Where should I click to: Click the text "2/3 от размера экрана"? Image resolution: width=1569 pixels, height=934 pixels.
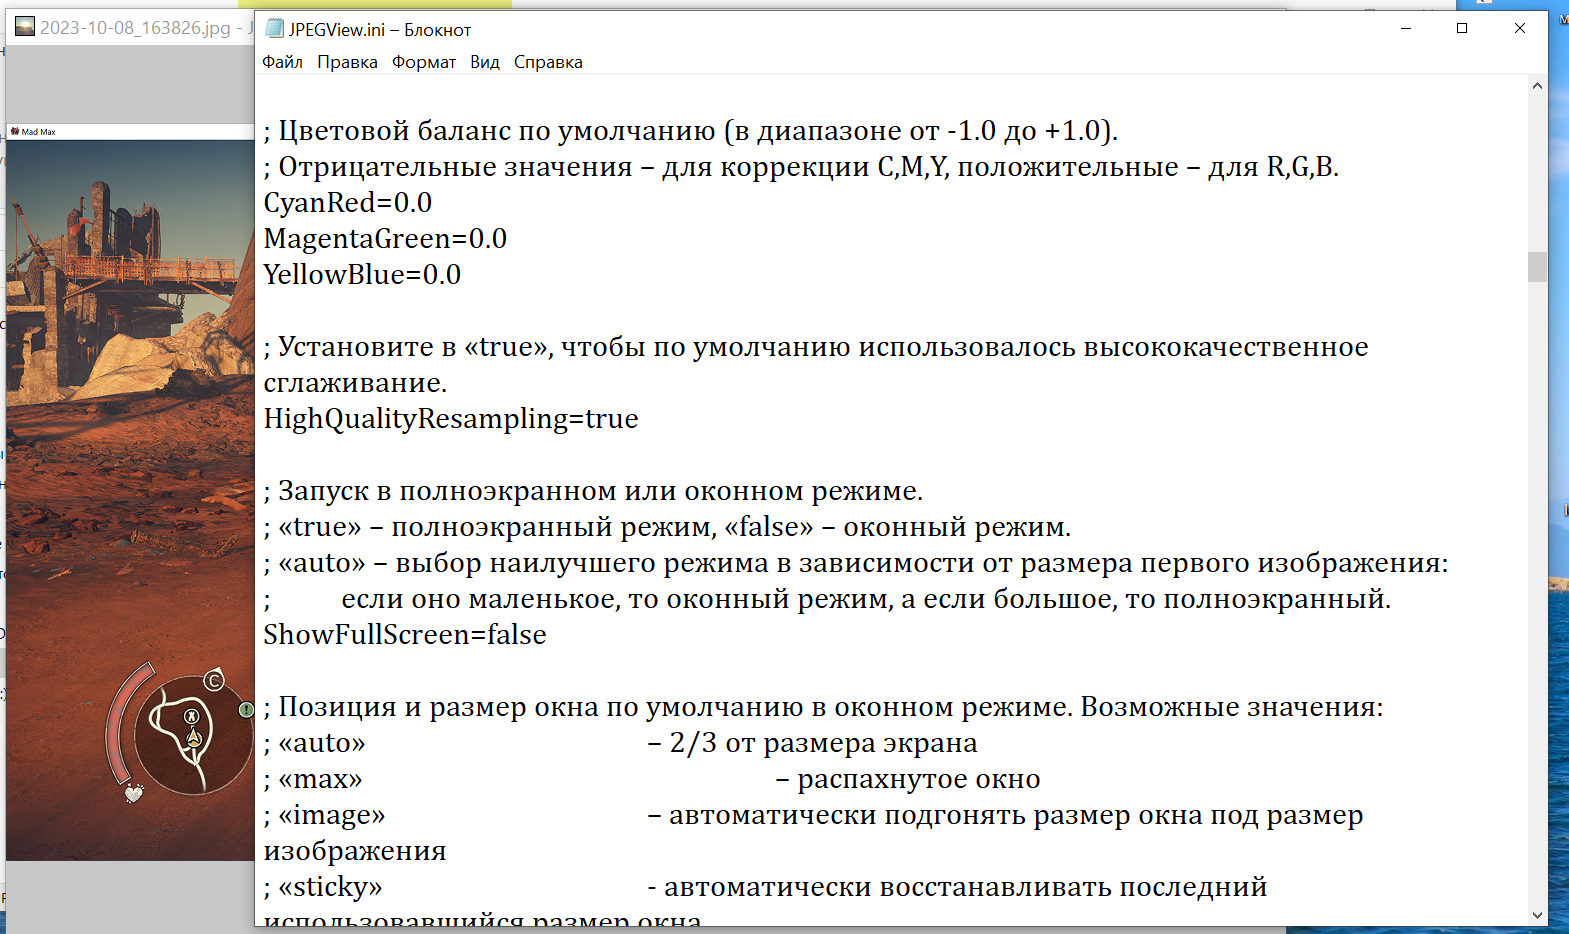[x=823, y=743]
